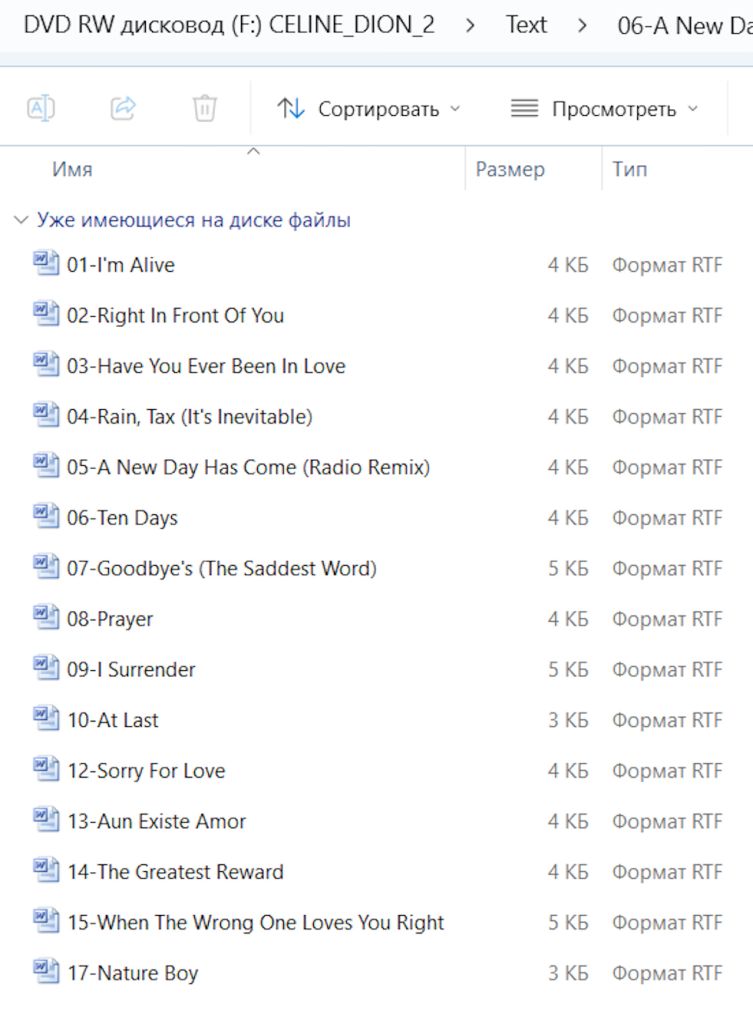Select the file name 09-I Surrender
This screenshot has width=753, height=1024.
[x=131, y=670]
